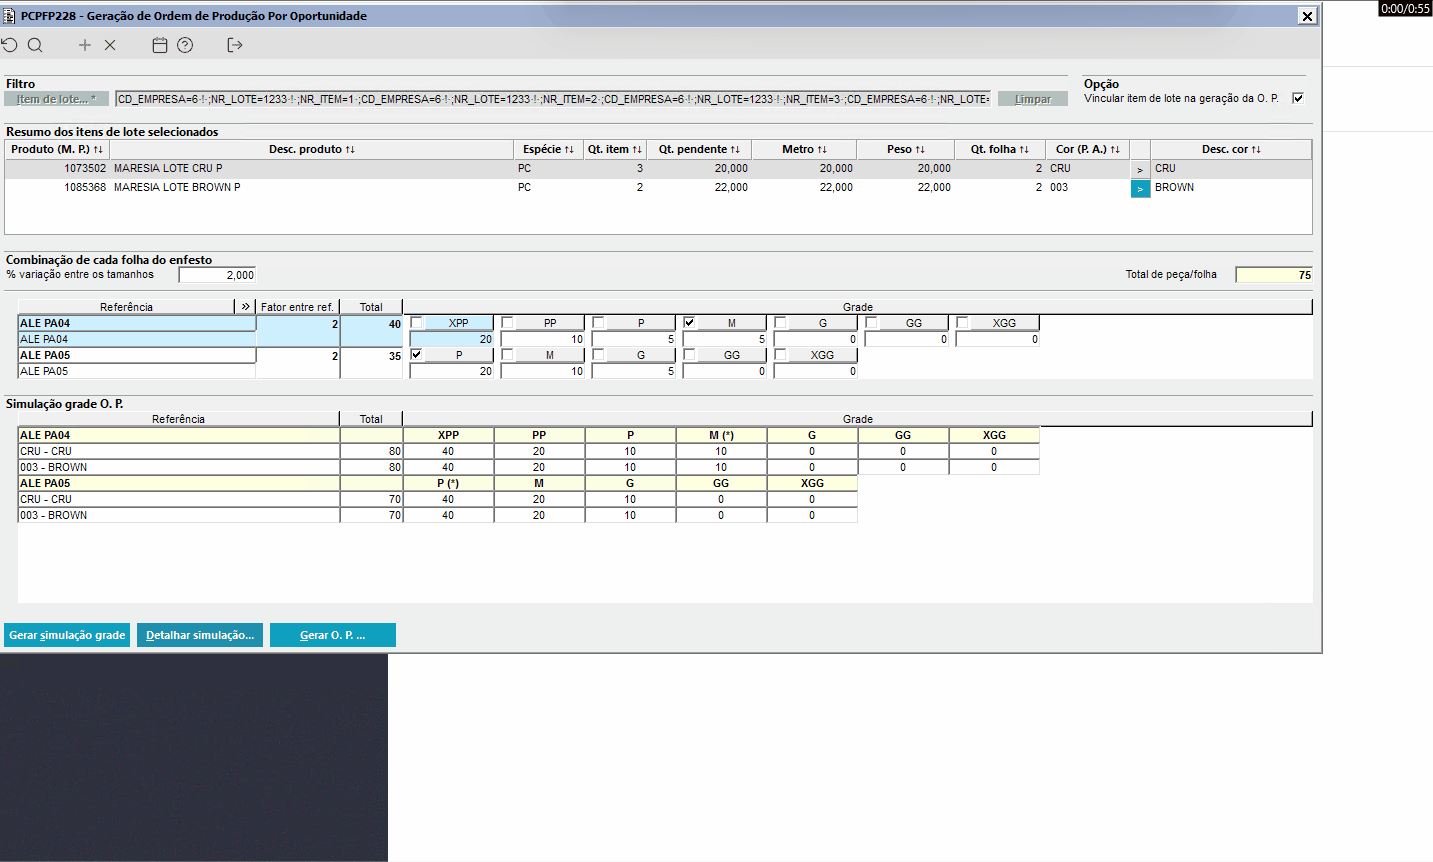This screenshot has width=1433, height=862.
Task: Click the refresh/undo toolbar icon
Action: click(10, 45)
